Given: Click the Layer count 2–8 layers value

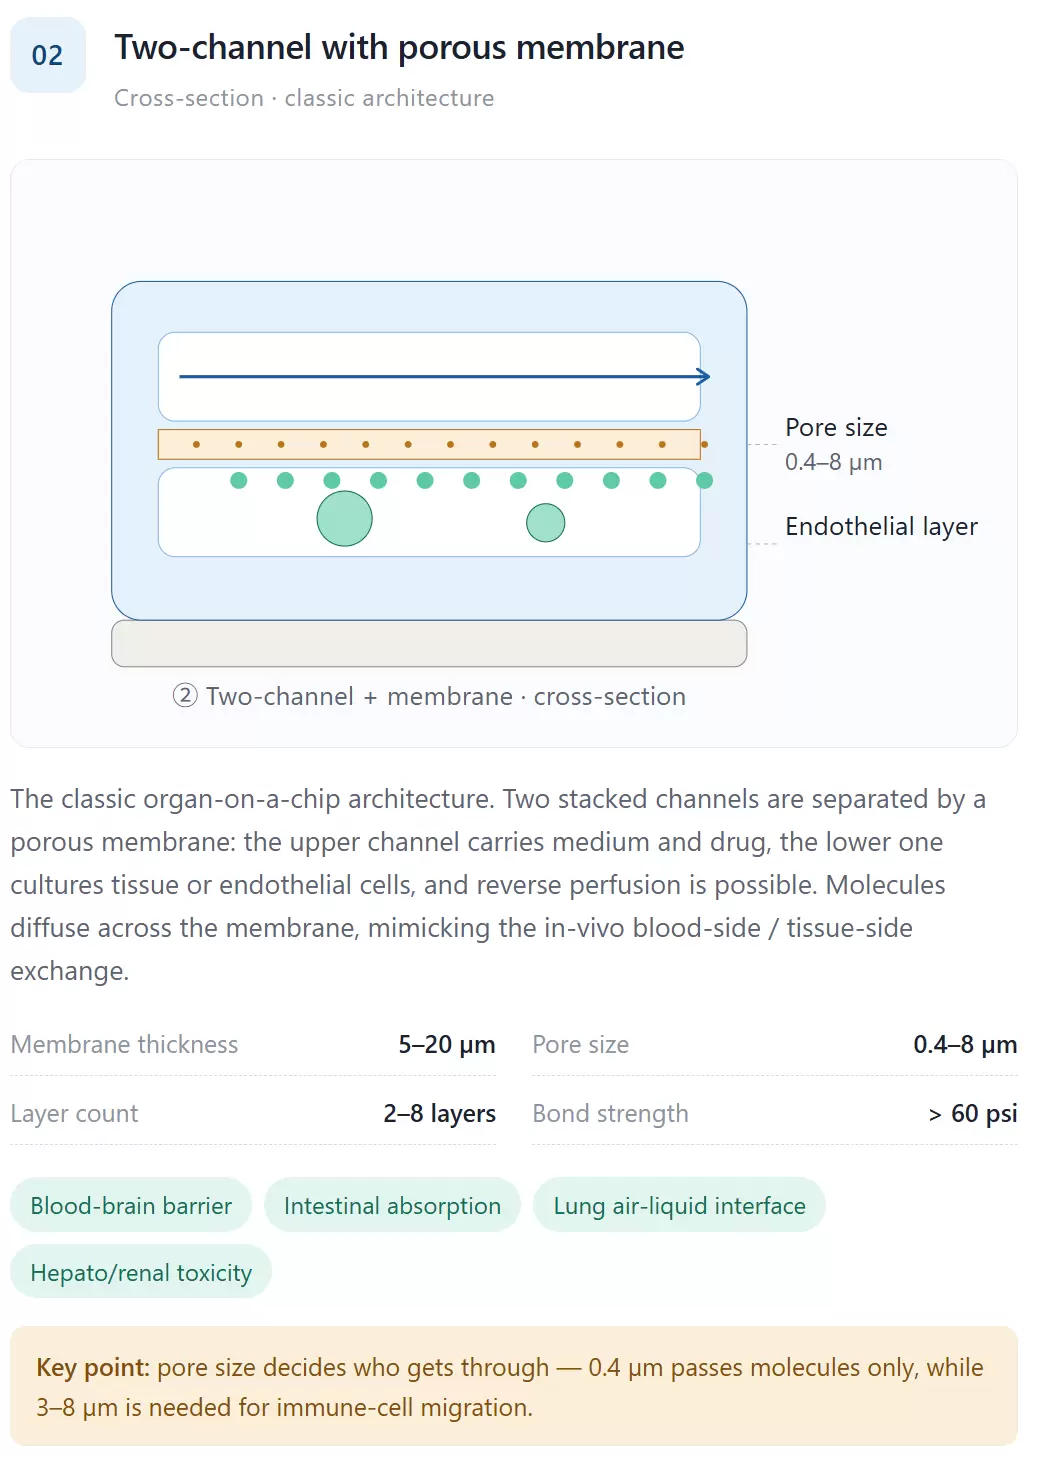Looking at the screenshot, I should pos(439,1113).
